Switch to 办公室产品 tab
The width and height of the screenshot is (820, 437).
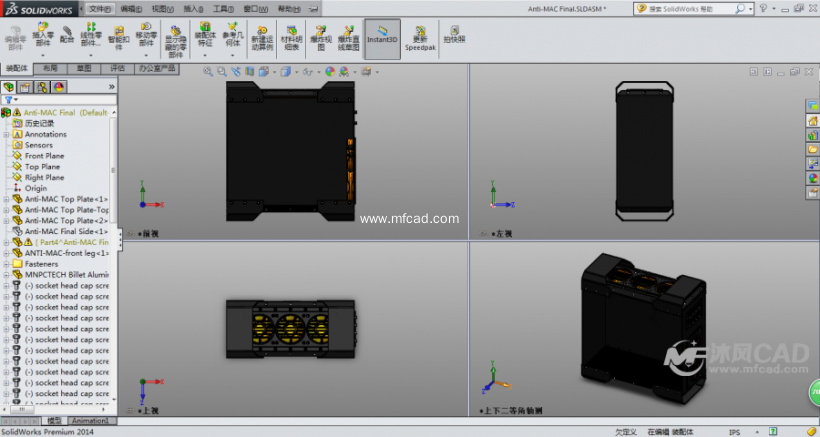coord(157,68)
